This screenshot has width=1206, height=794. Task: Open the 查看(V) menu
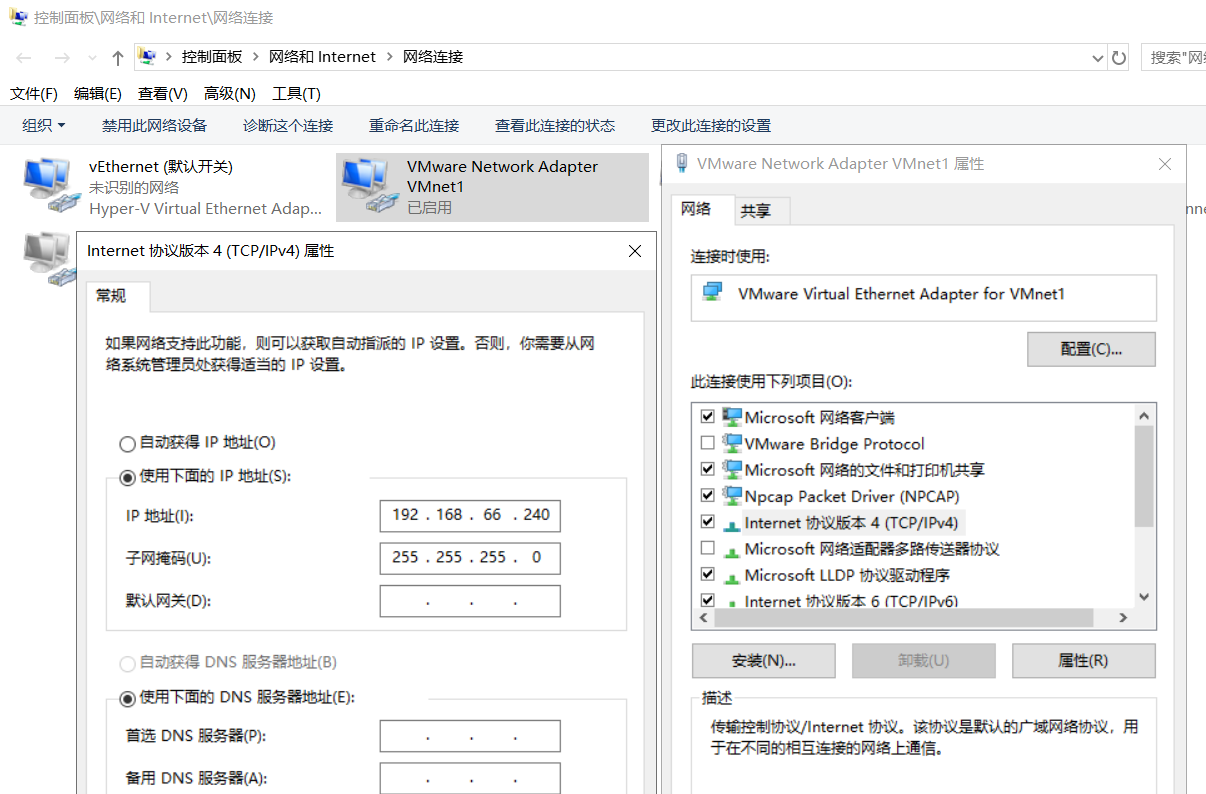click(163, 94)
